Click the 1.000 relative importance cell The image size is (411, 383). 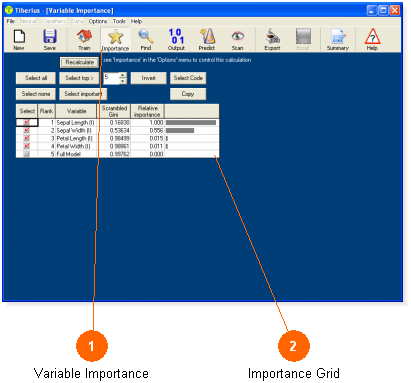[x=148, y=123]
